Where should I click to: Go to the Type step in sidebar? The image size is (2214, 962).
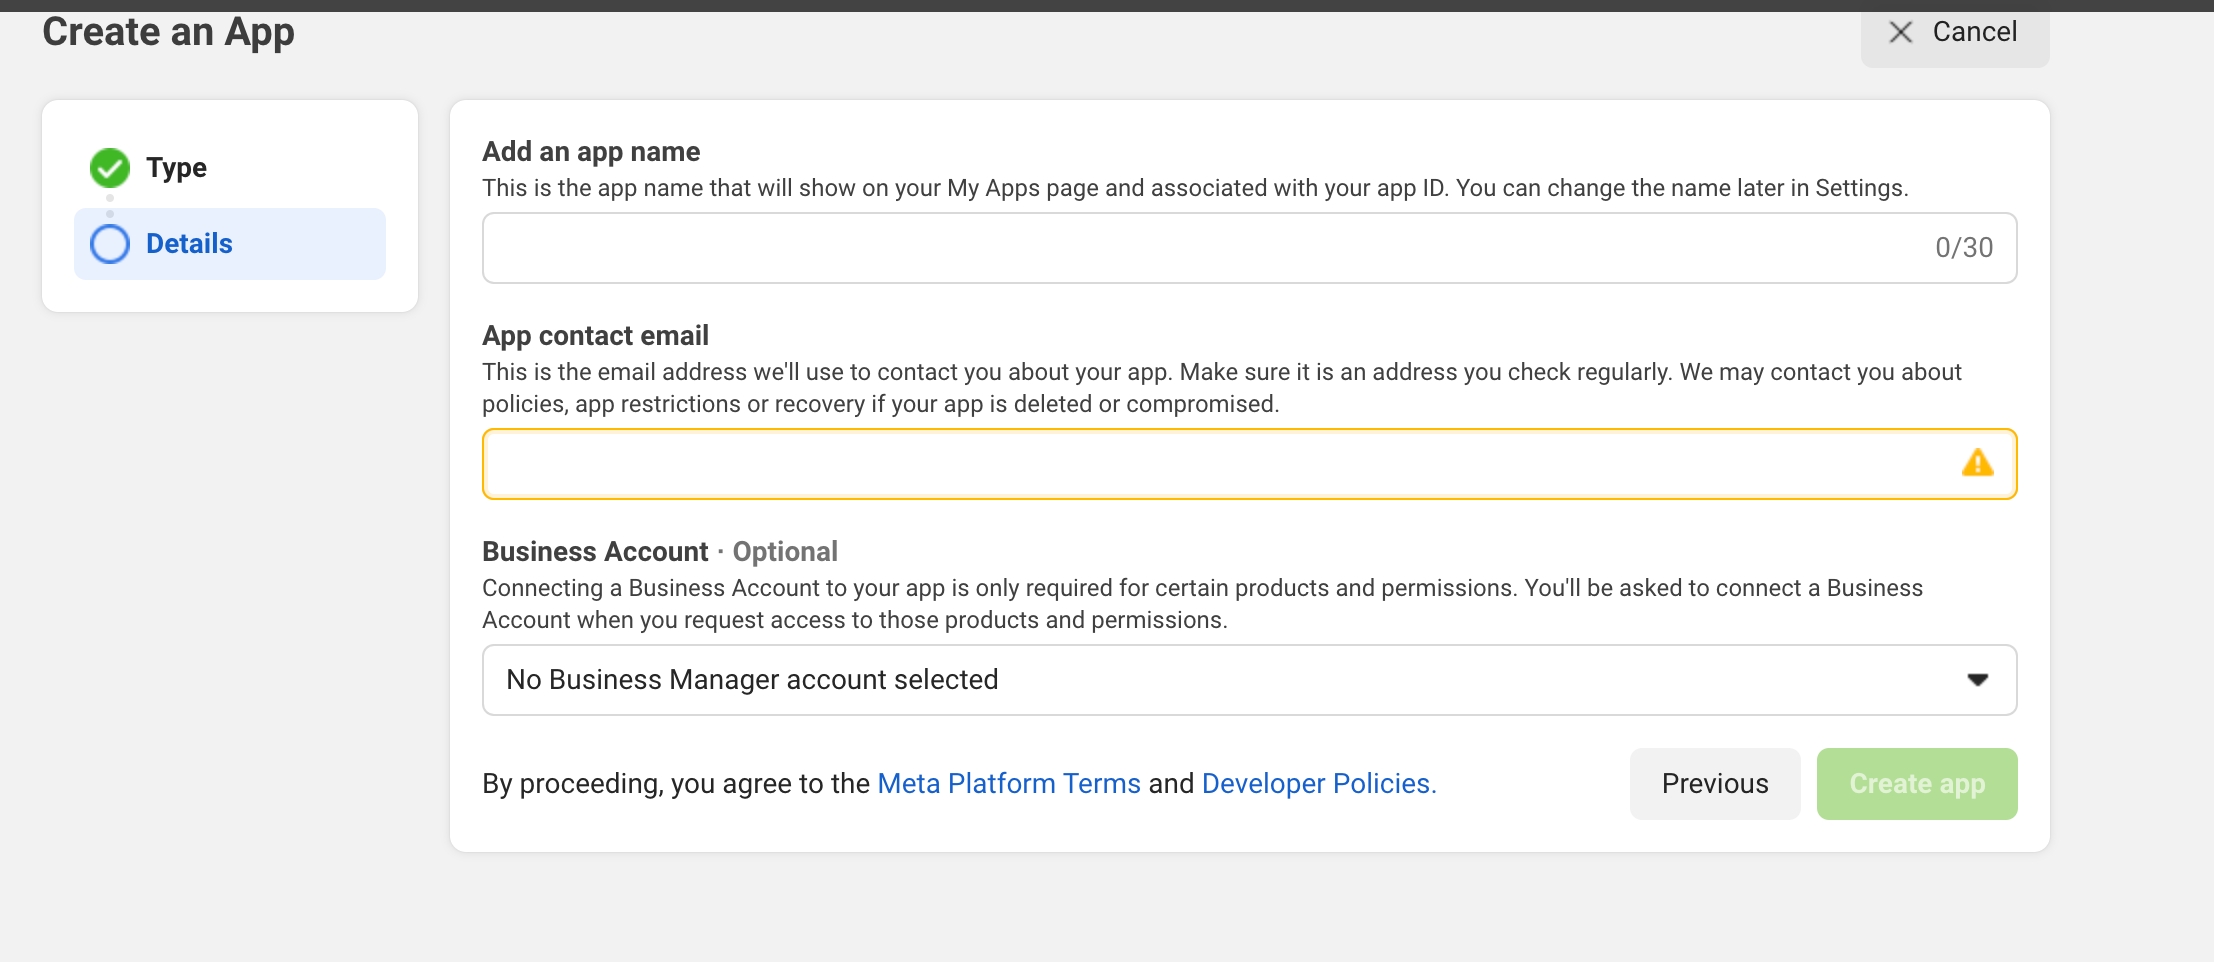pyautogui.click(x=176, y=168)
